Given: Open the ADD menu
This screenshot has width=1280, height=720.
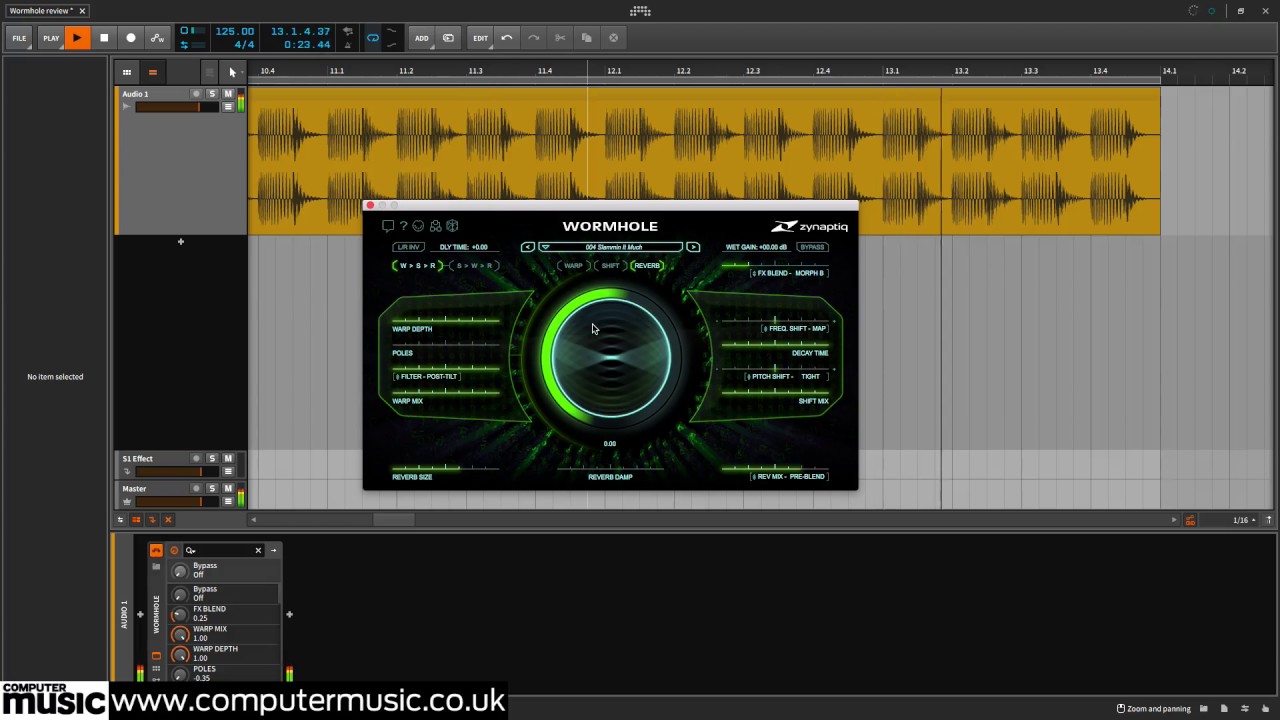Looking at the screenshot, I should pyautogui.click(x=422, y=38).
